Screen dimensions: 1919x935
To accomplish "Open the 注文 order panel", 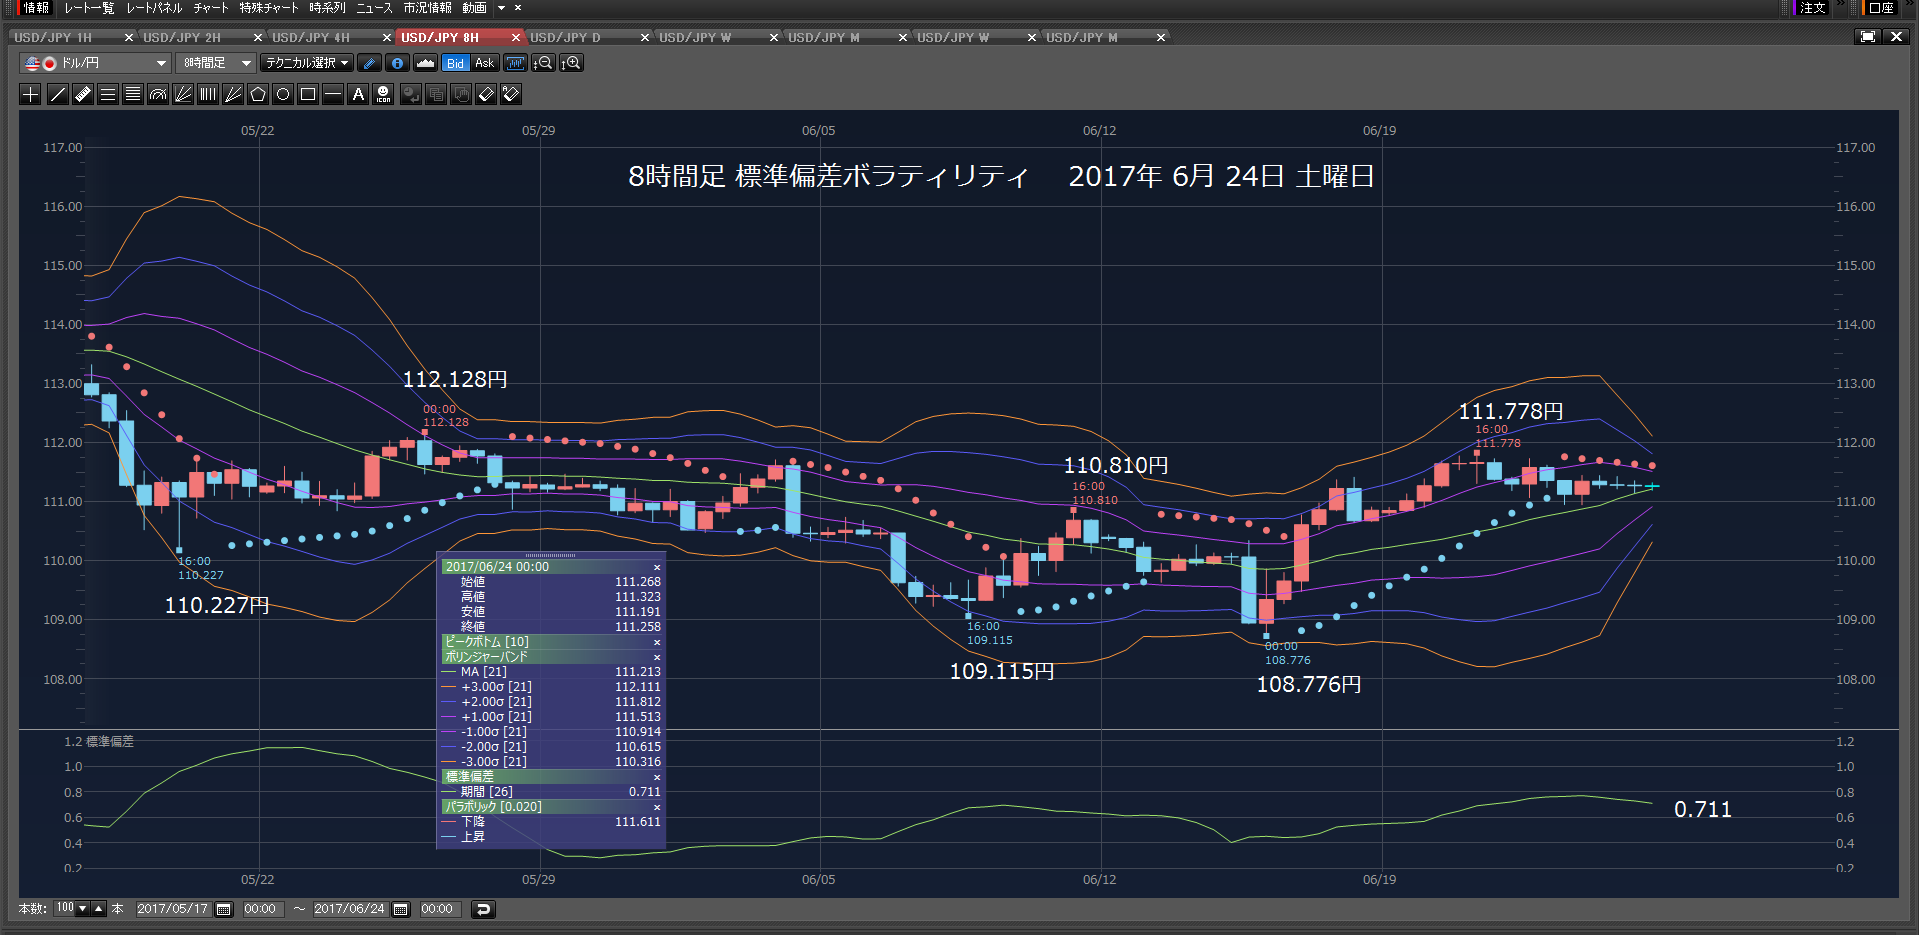I will click(x=1812, y=8).
